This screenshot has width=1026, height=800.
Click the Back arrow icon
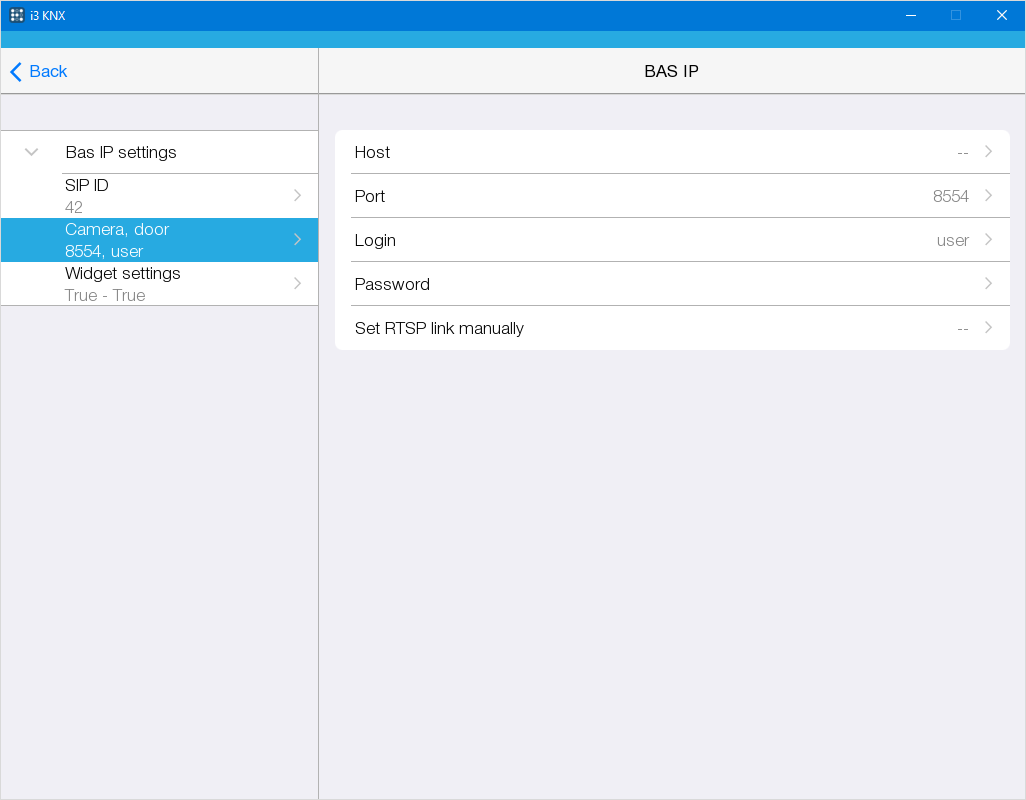(x=16, y=72)
